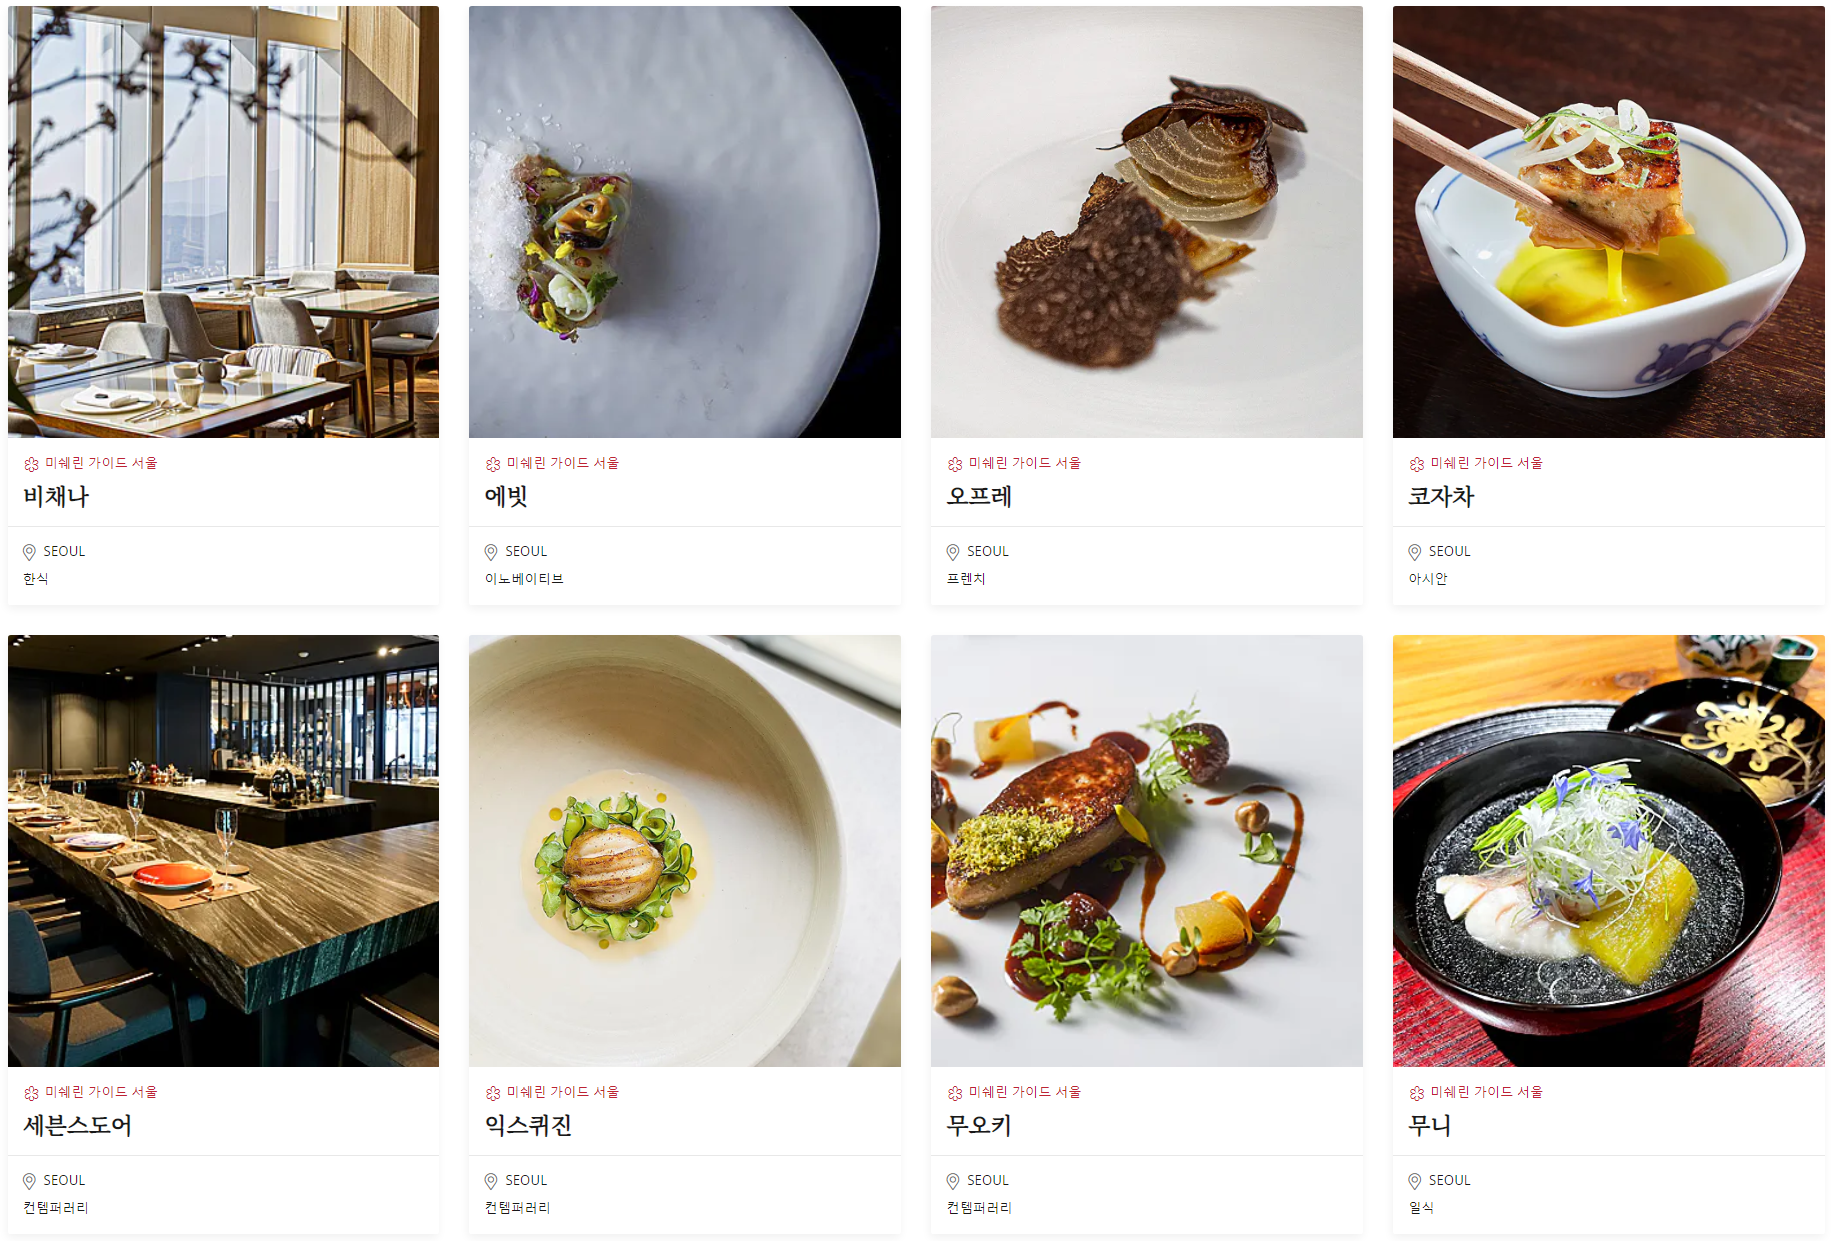View the 무니 black bowl dish photo

tap(1609, 851)
